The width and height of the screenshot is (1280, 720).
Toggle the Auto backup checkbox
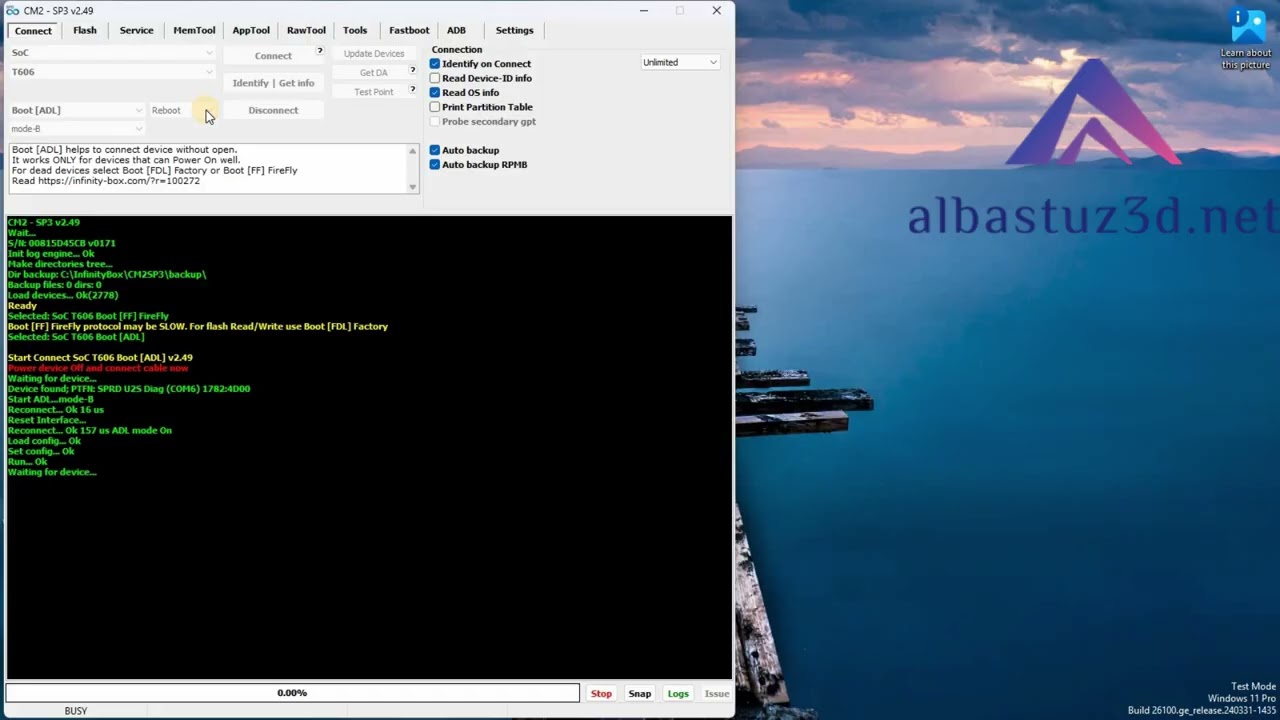point(435,150)
